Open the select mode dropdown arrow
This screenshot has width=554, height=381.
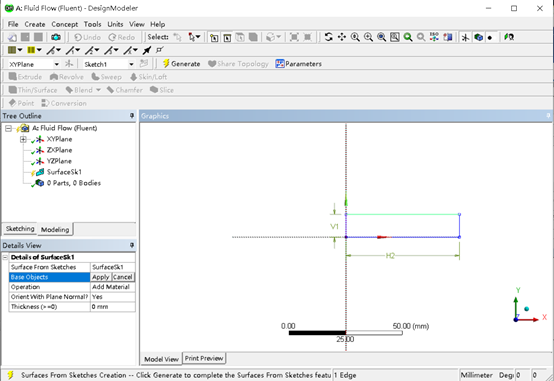coord(198,37)
